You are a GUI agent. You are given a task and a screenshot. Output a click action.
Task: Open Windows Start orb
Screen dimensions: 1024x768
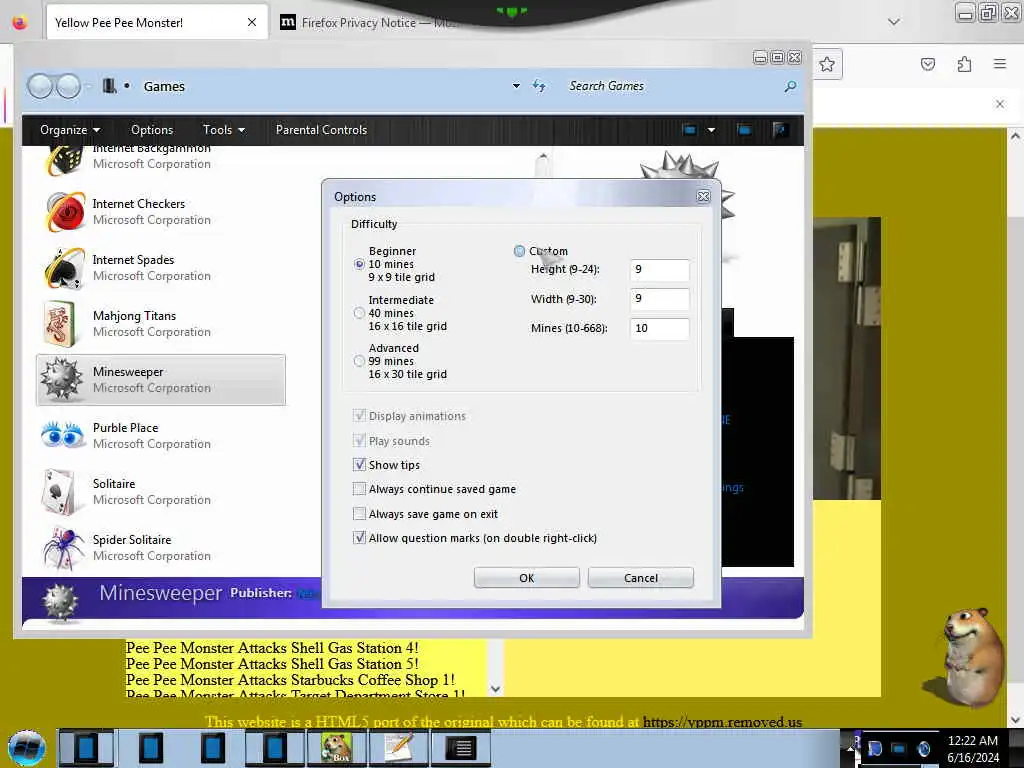27,748
